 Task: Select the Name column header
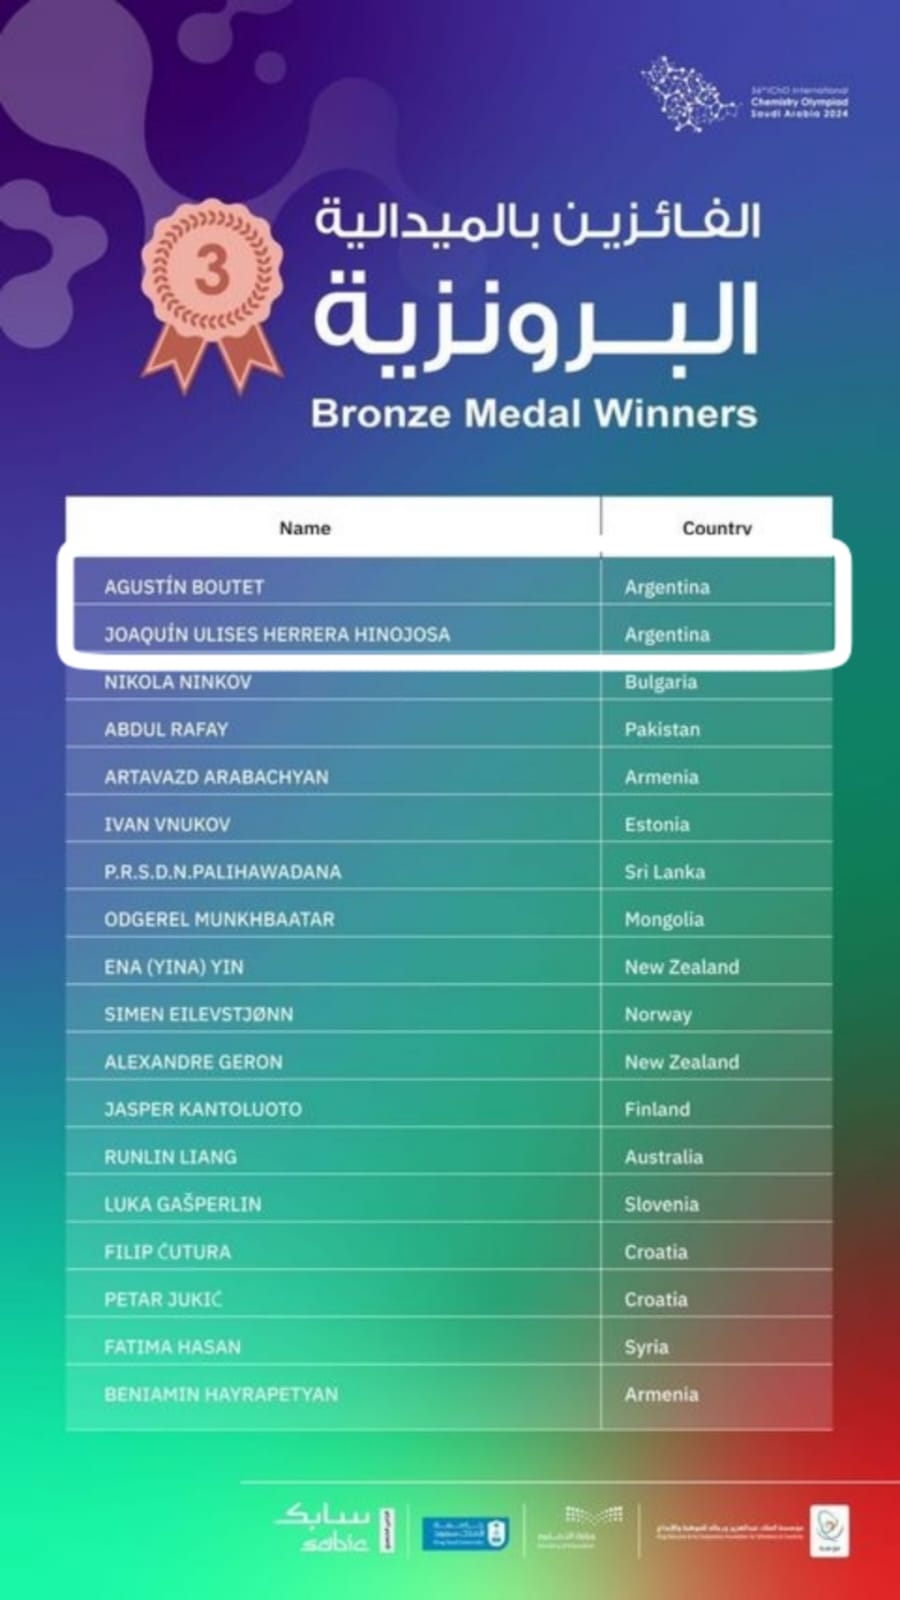point(304,527)
